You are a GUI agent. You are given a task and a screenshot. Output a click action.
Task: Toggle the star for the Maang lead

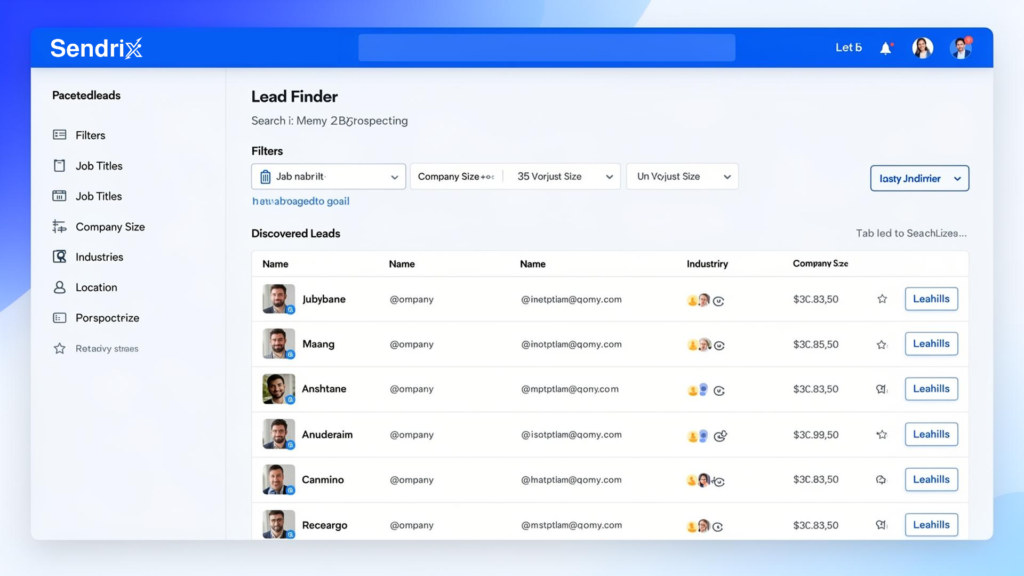pyautogui.click(x=882, y=344)
